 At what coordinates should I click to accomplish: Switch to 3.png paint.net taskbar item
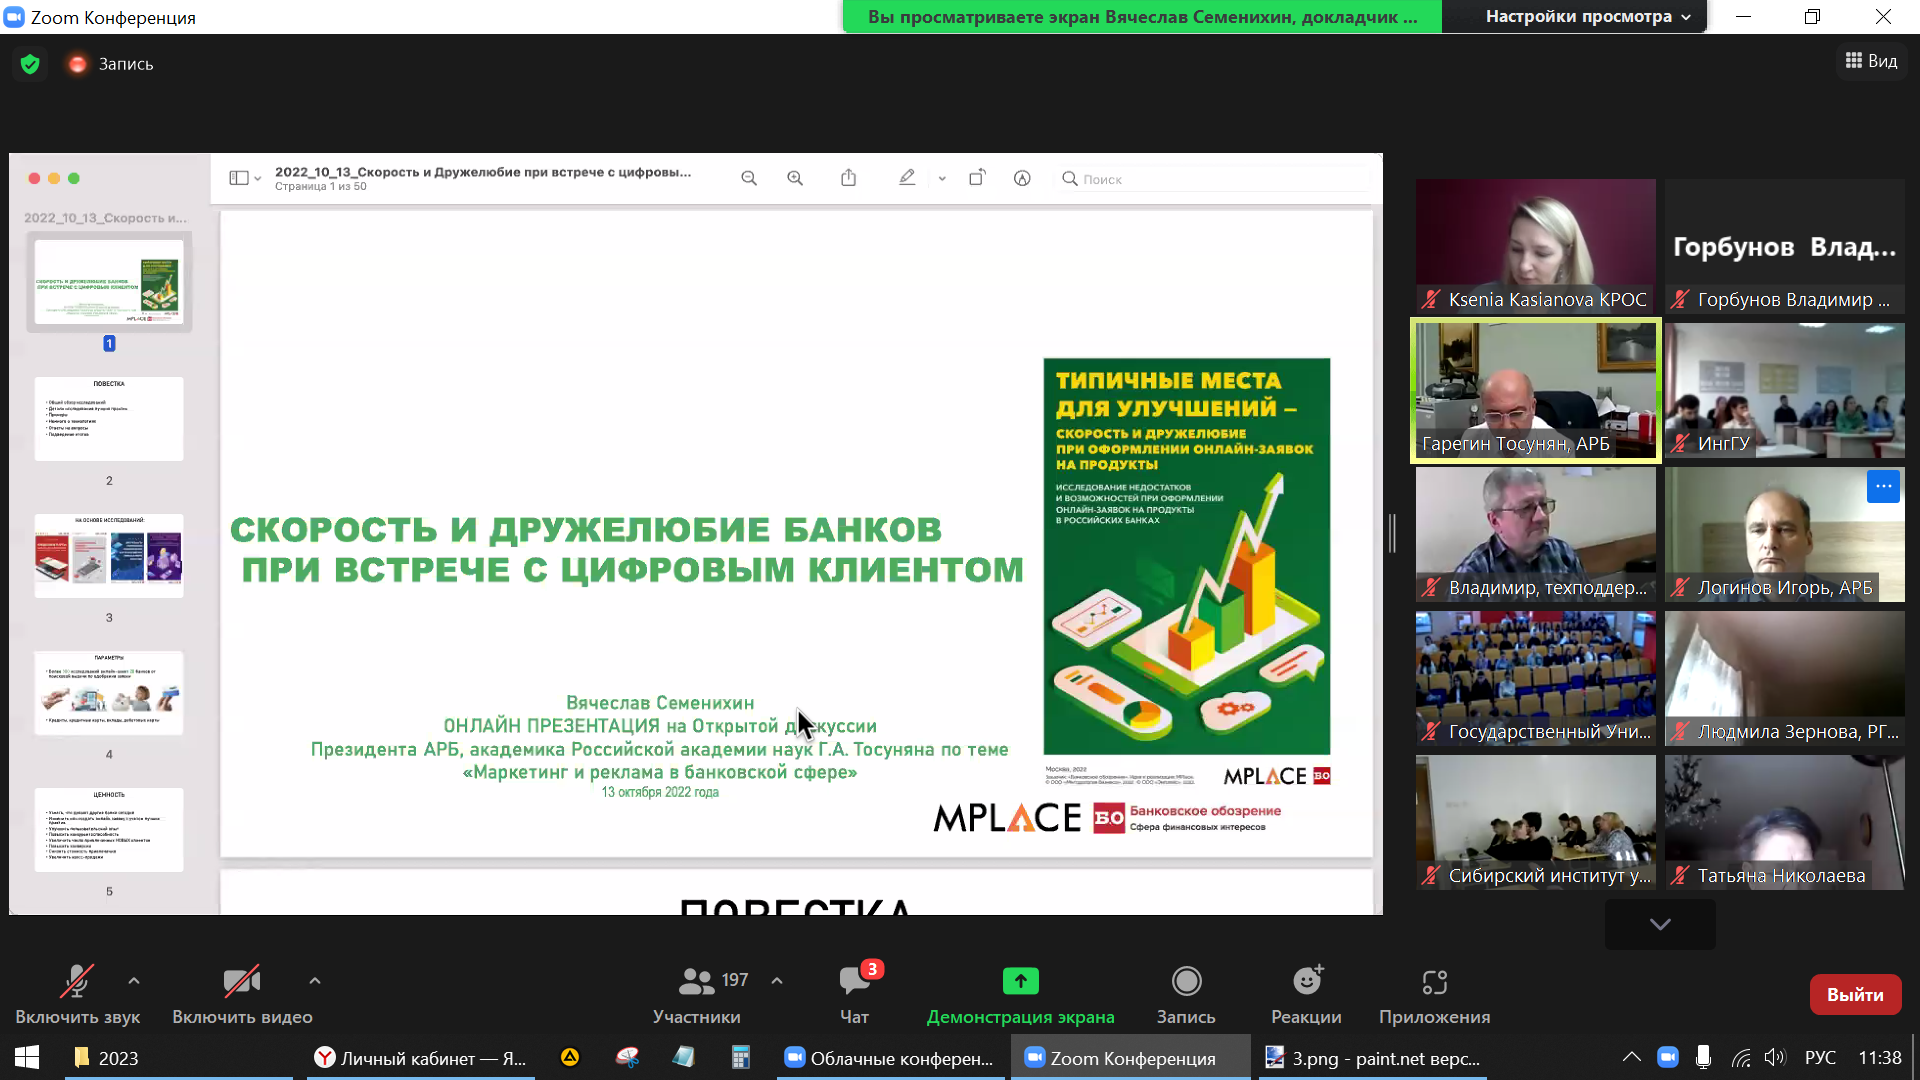point(1372,1058)
